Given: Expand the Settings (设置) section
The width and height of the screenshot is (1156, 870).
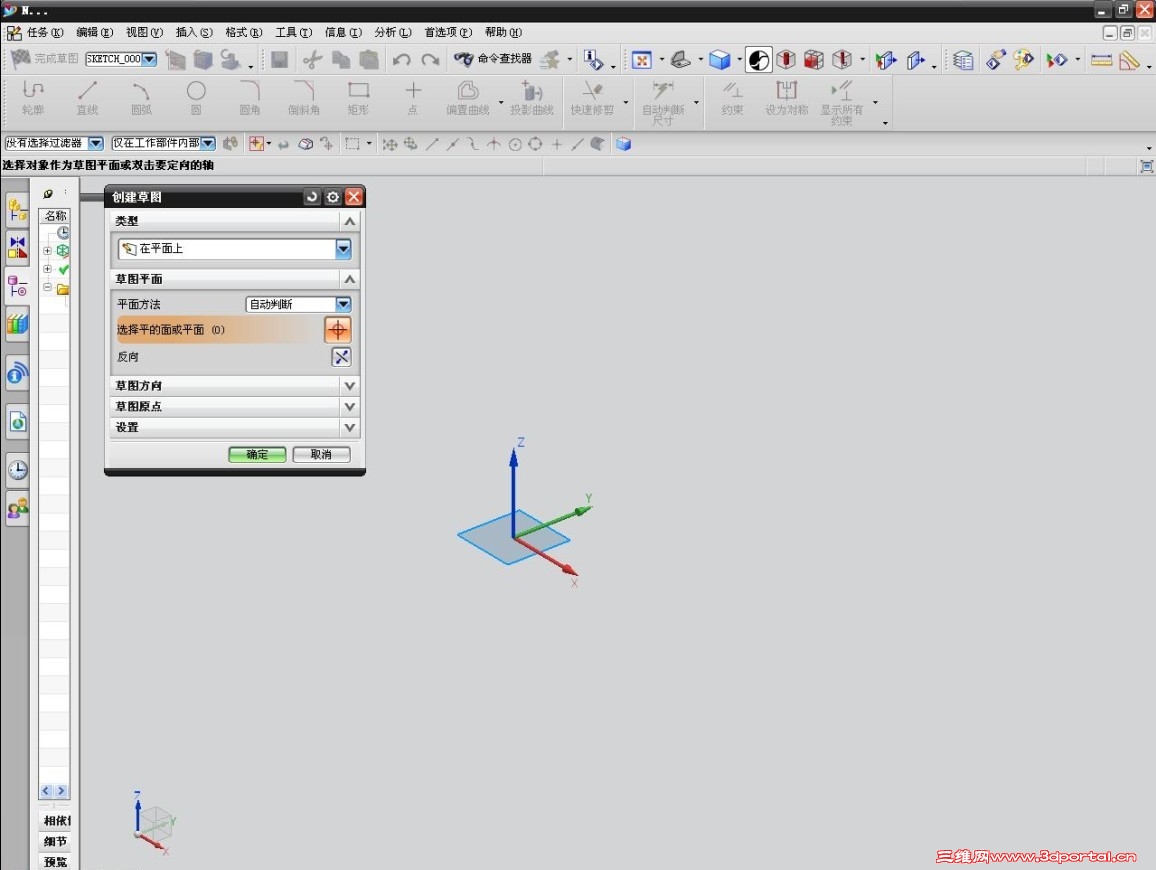Looking at the screenshot, I should coord(349,427).
